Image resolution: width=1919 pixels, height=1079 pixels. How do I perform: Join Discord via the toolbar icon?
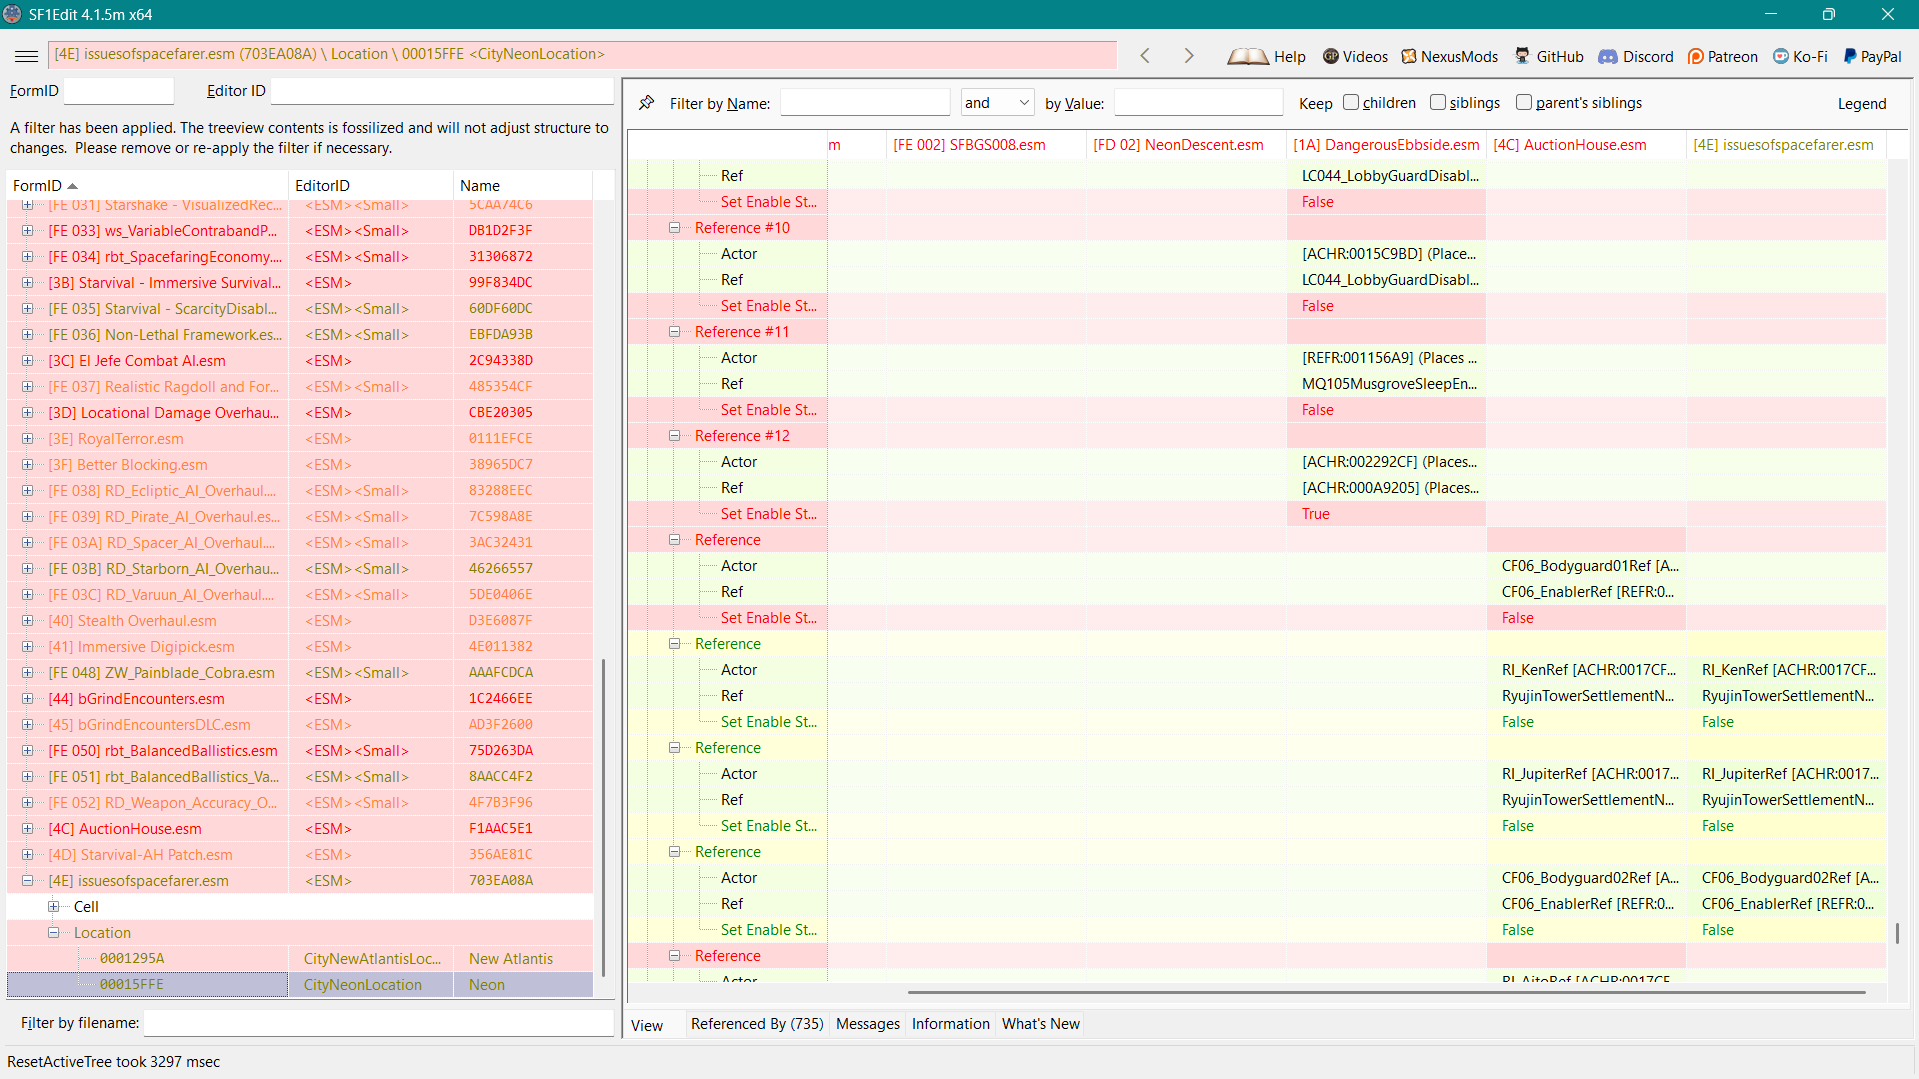(x=1608, y=57)
